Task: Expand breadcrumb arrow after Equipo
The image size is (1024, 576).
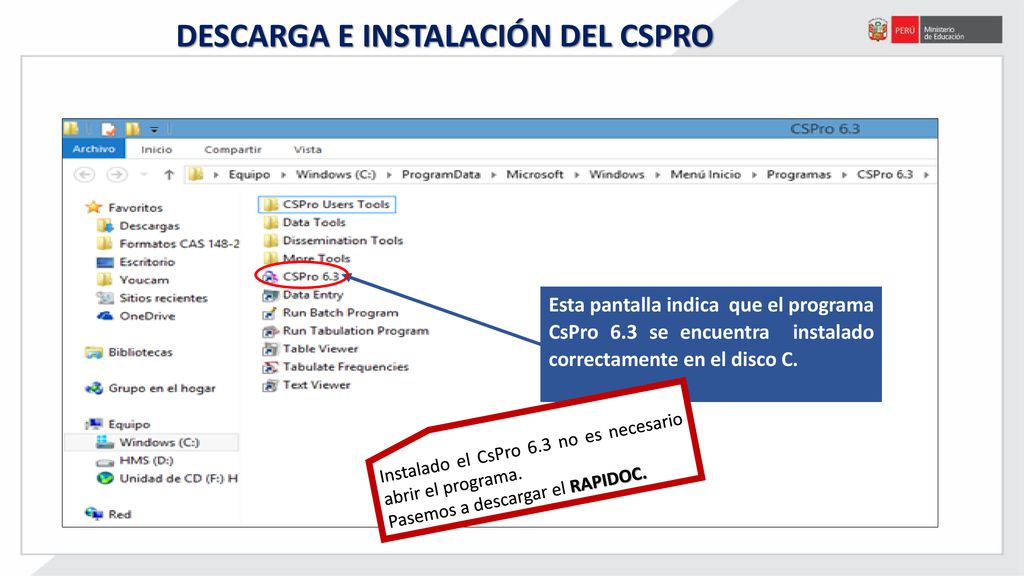Action: (x=283, y=175)
